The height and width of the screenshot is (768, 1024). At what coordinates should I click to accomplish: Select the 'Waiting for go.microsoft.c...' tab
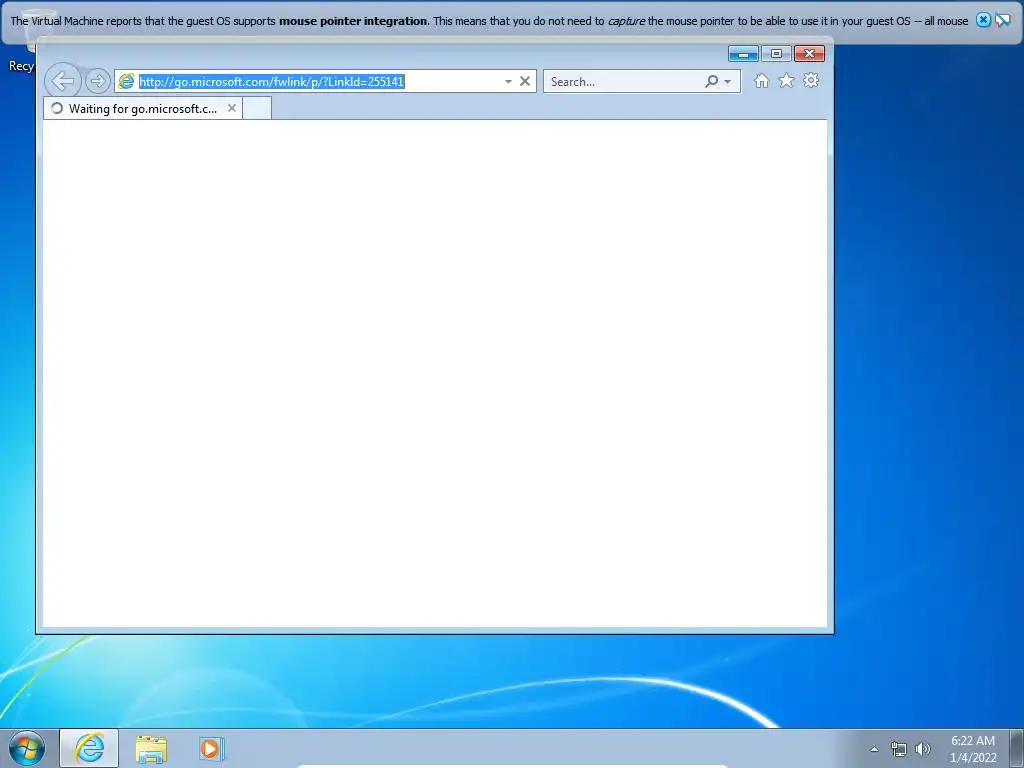pyautogui.click(x=142, y=108)
